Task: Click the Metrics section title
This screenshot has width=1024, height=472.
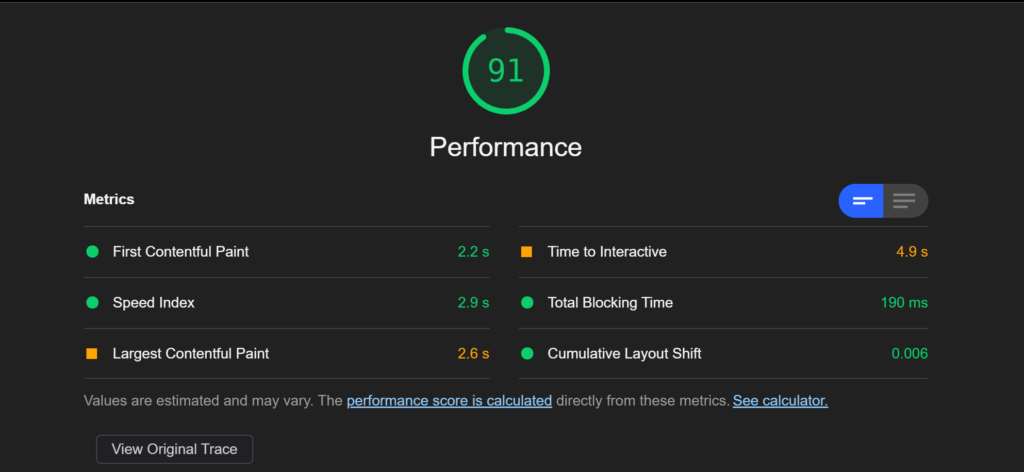Action: tap(109, 200)
